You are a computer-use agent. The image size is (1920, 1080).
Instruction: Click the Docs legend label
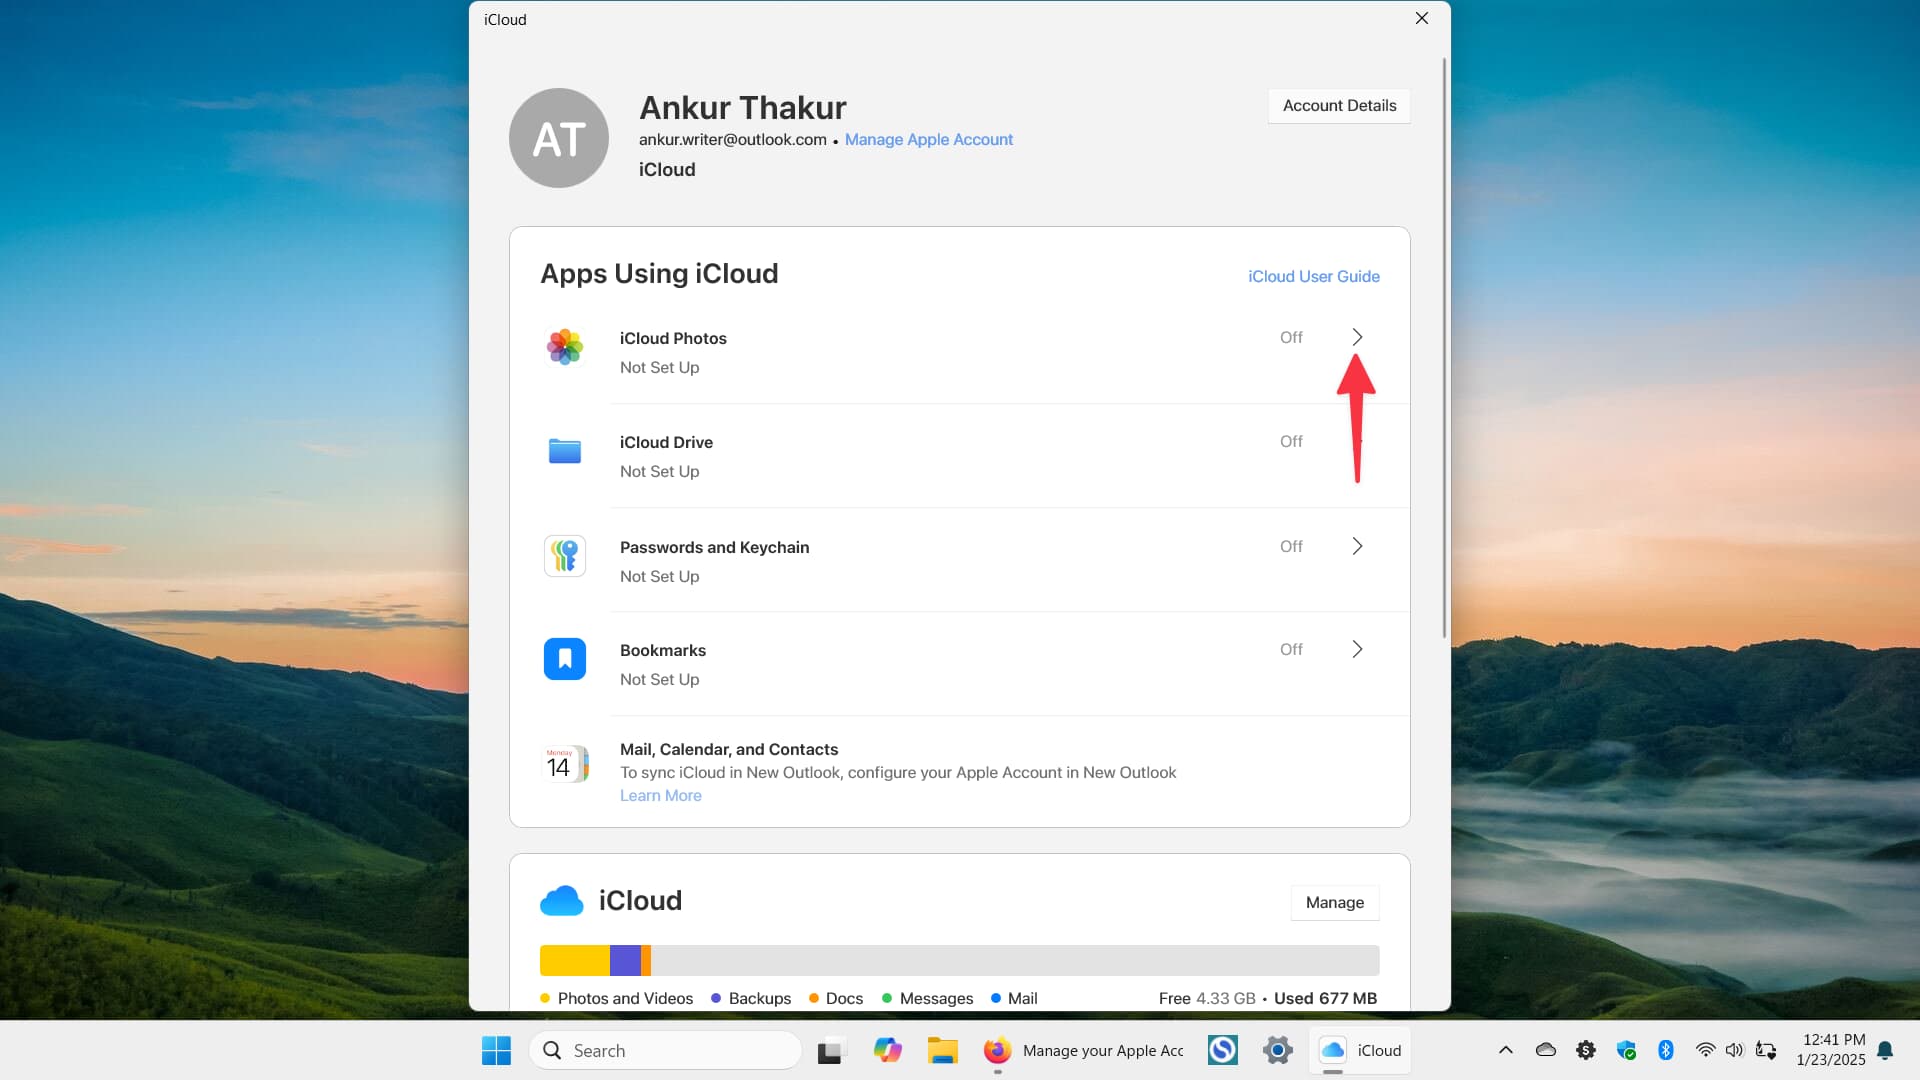pos(844,998)
